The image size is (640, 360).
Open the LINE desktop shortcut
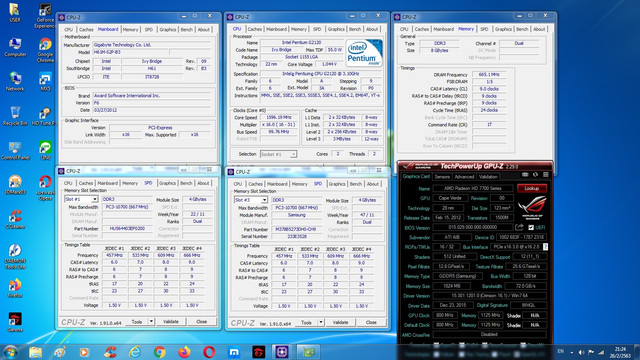click(x=45, y=151)
